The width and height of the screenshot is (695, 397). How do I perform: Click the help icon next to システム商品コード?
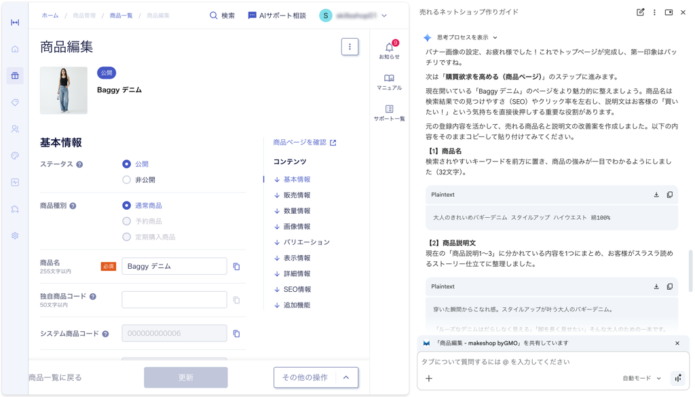105,334
